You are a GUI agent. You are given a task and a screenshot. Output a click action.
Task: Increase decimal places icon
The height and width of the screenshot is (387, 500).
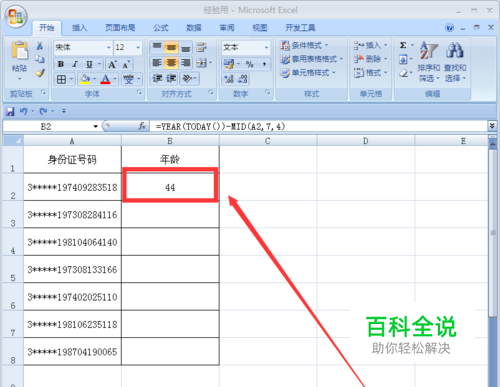click(x=229, y=79)
